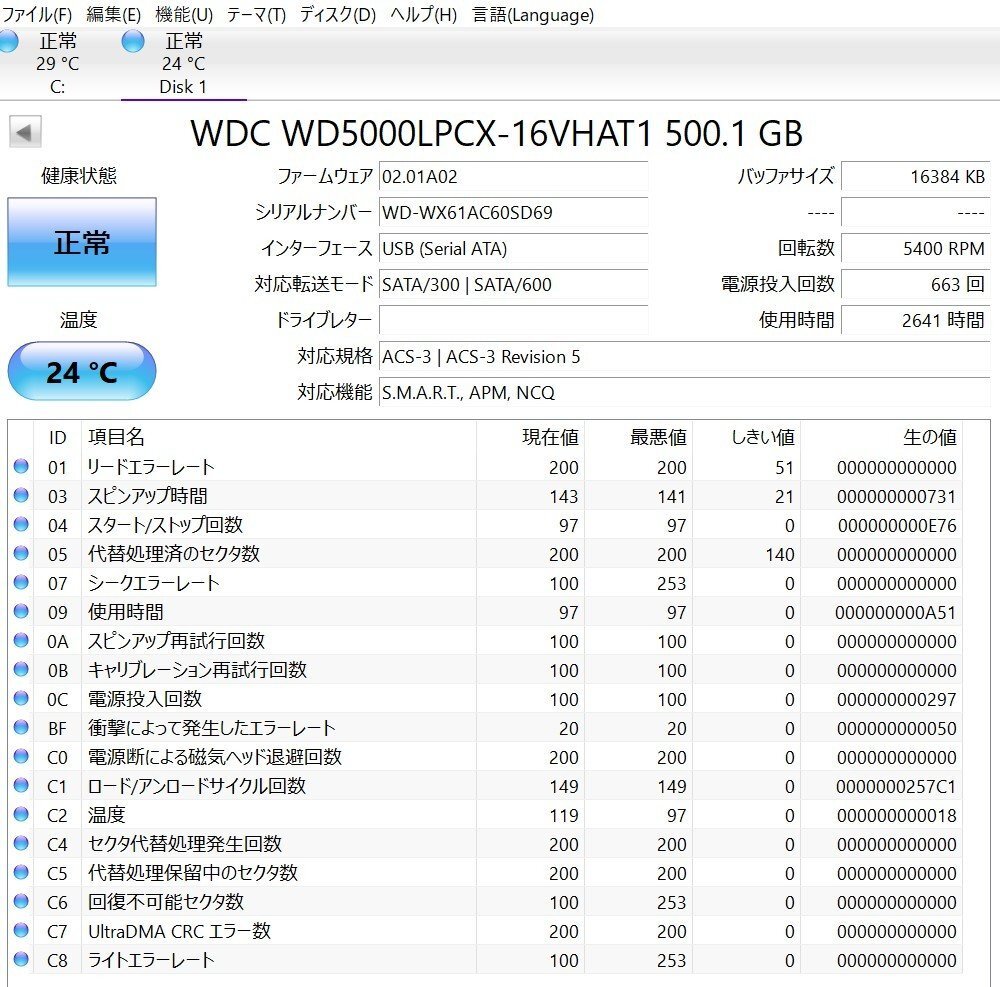
Task: Click the power on count 663 回
Action: click(x=916, y=284)
